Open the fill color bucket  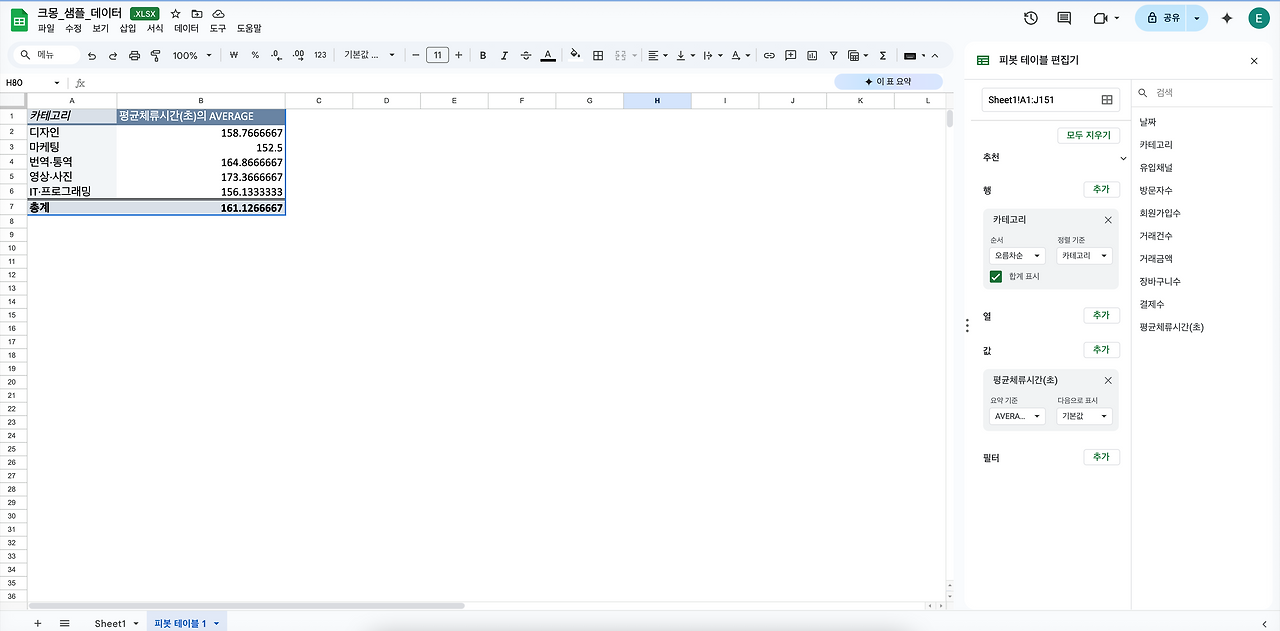pos(575,56)
